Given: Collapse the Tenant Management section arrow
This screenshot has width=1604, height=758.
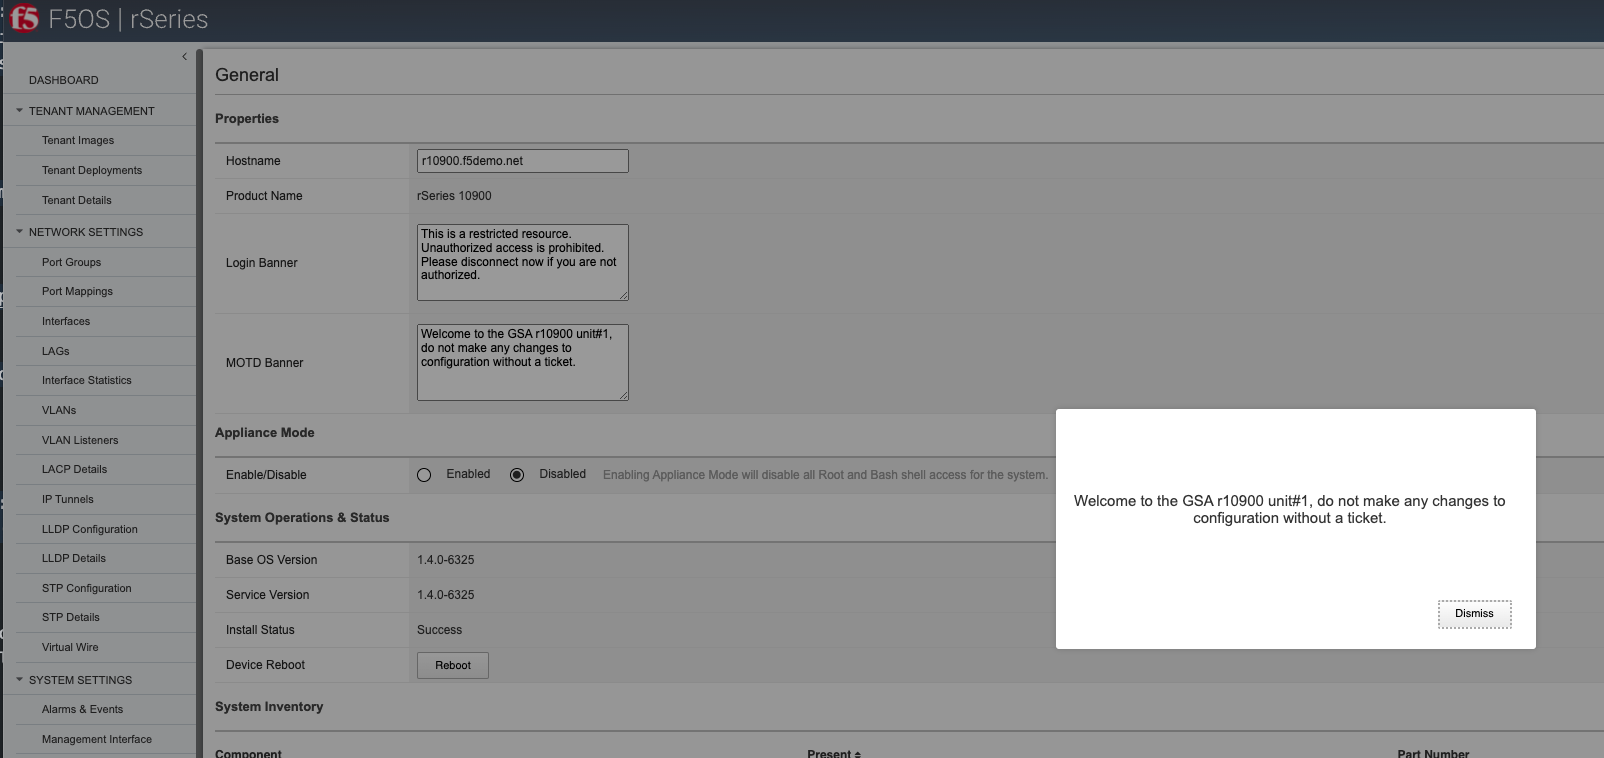Looking at the screenshot, I should tap(19, 111).
